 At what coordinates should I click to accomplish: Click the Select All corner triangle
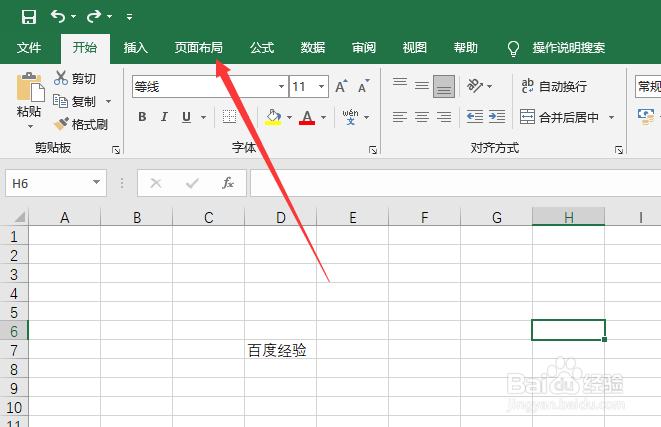click(19, 217)
